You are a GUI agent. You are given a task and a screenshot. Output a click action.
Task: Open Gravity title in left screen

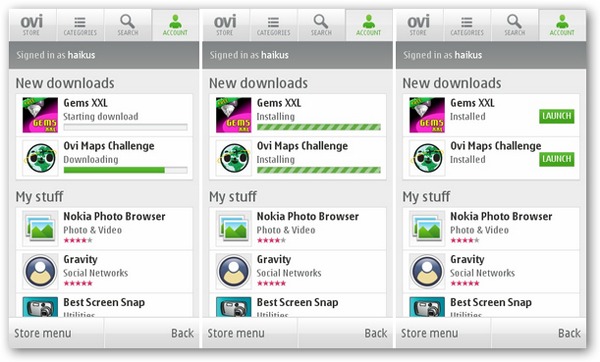click(80, 259)
